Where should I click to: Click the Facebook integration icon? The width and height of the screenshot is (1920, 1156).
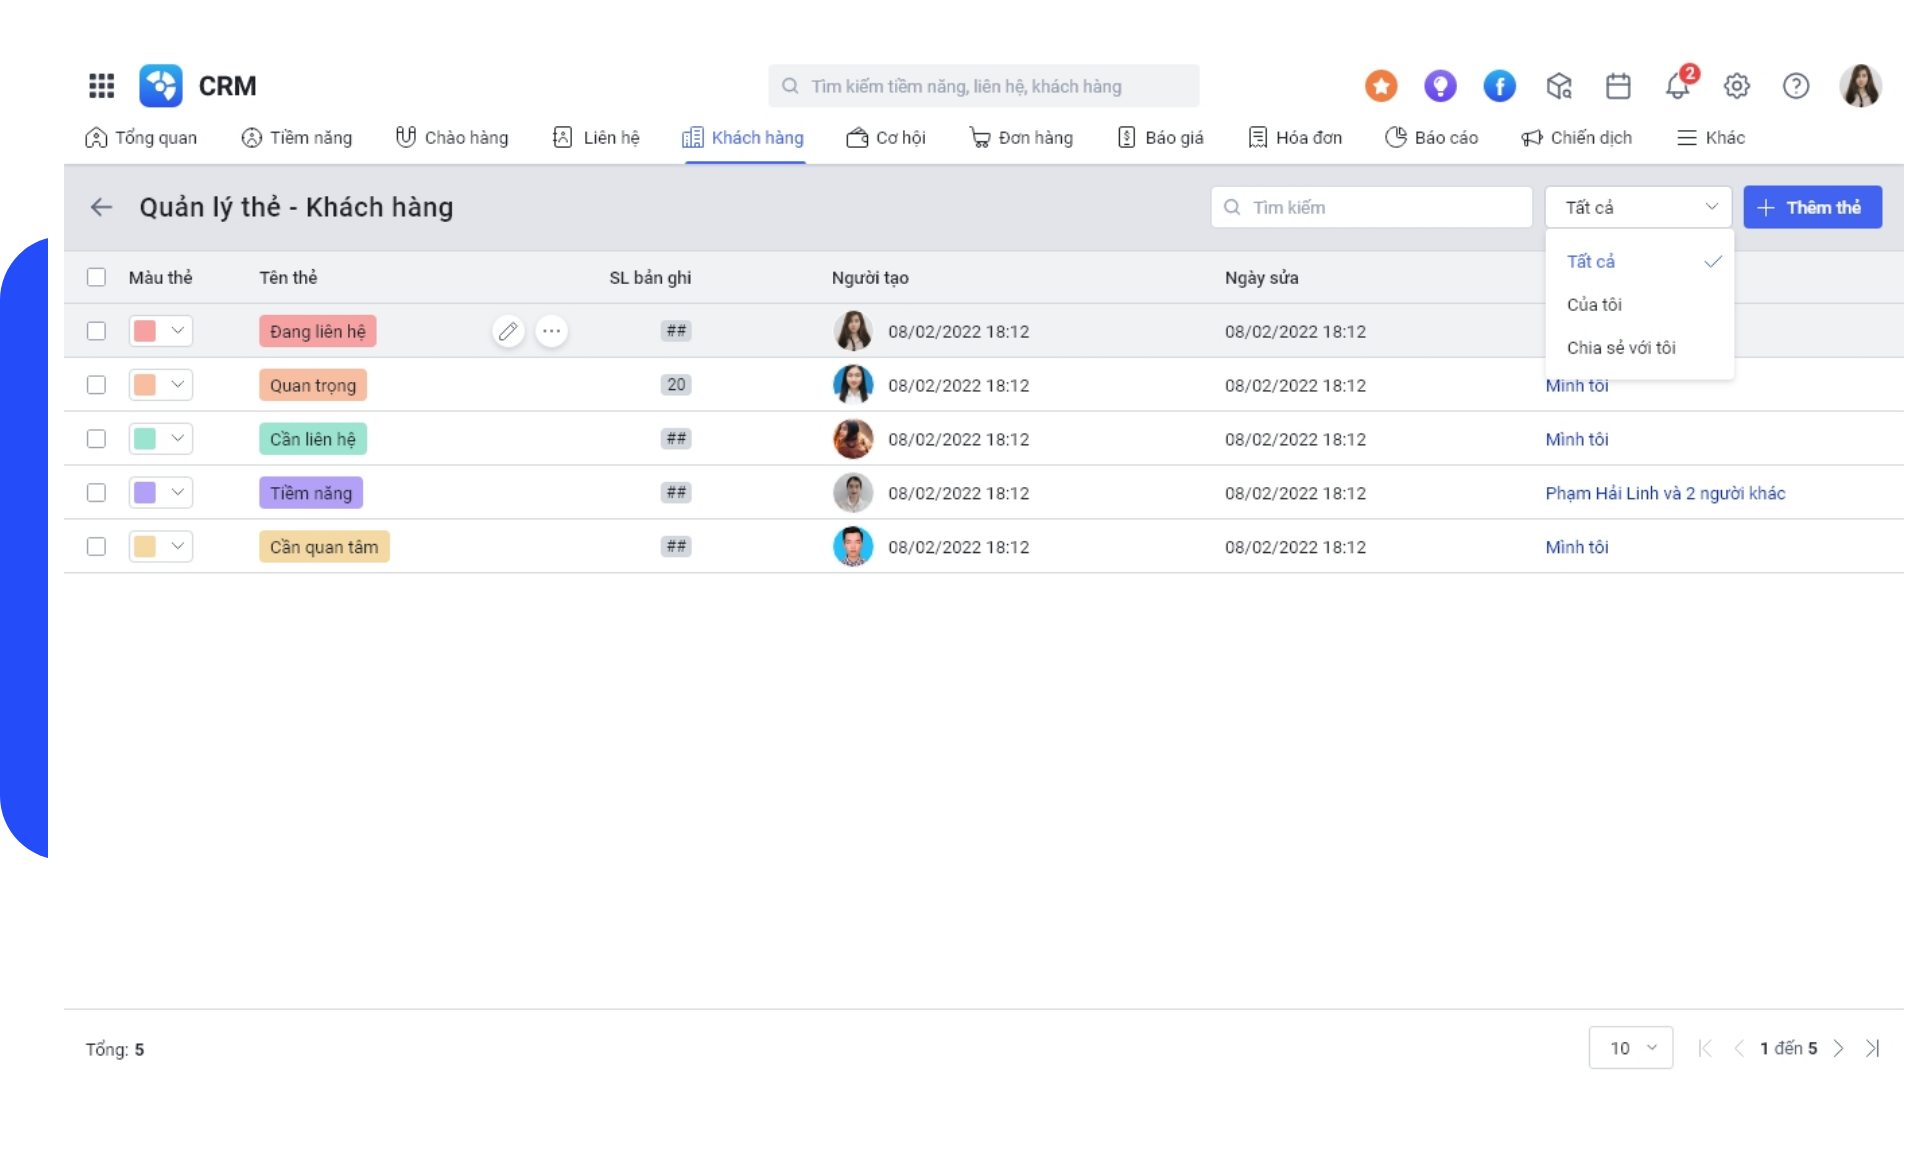click(1499, 87)
